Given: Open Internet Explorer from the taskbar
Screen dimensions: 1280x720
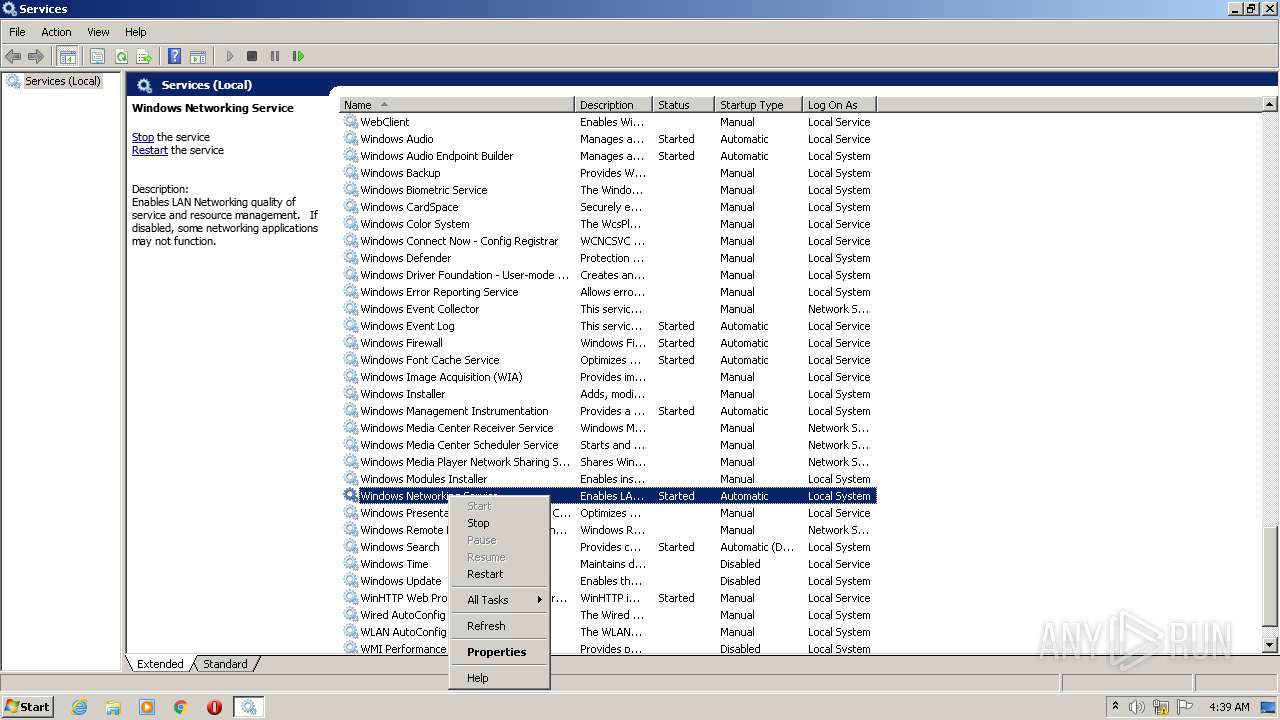Looking at the screenshot, I should click(80, 707).
